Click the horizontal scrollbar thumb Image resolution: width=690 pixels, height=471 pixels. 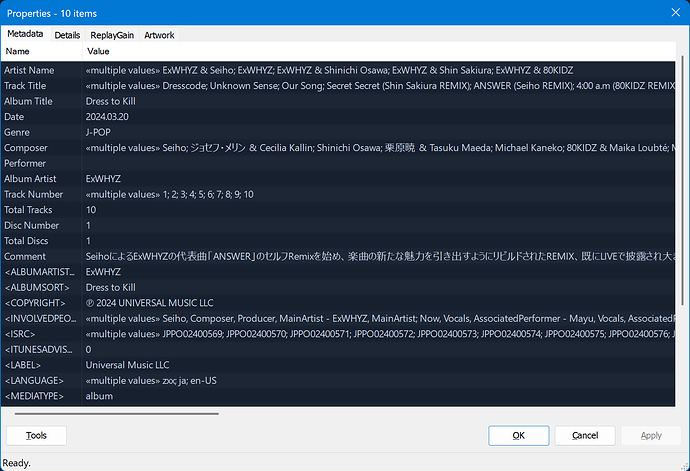pos(117,414)
